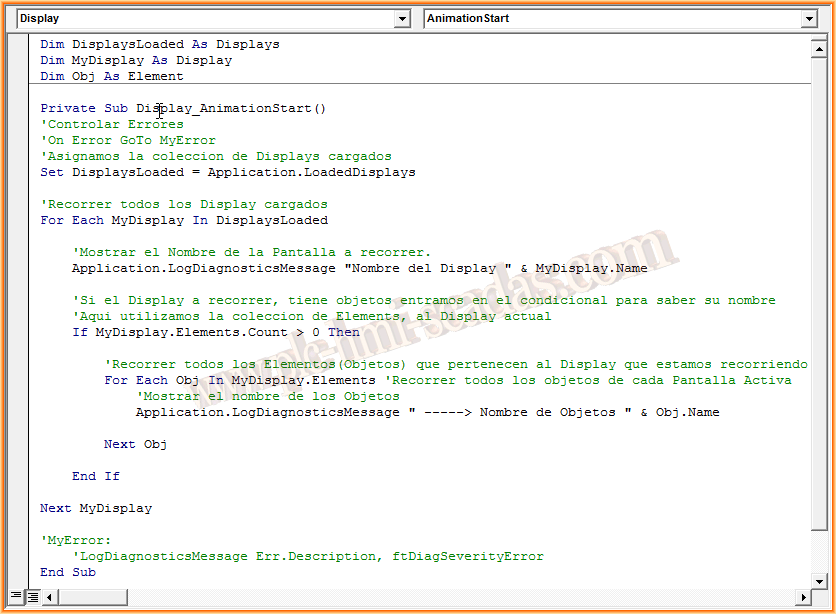Click the Display object combo box field
The image size is (836, 614).
pyautogui.click(x=200, y=19)
